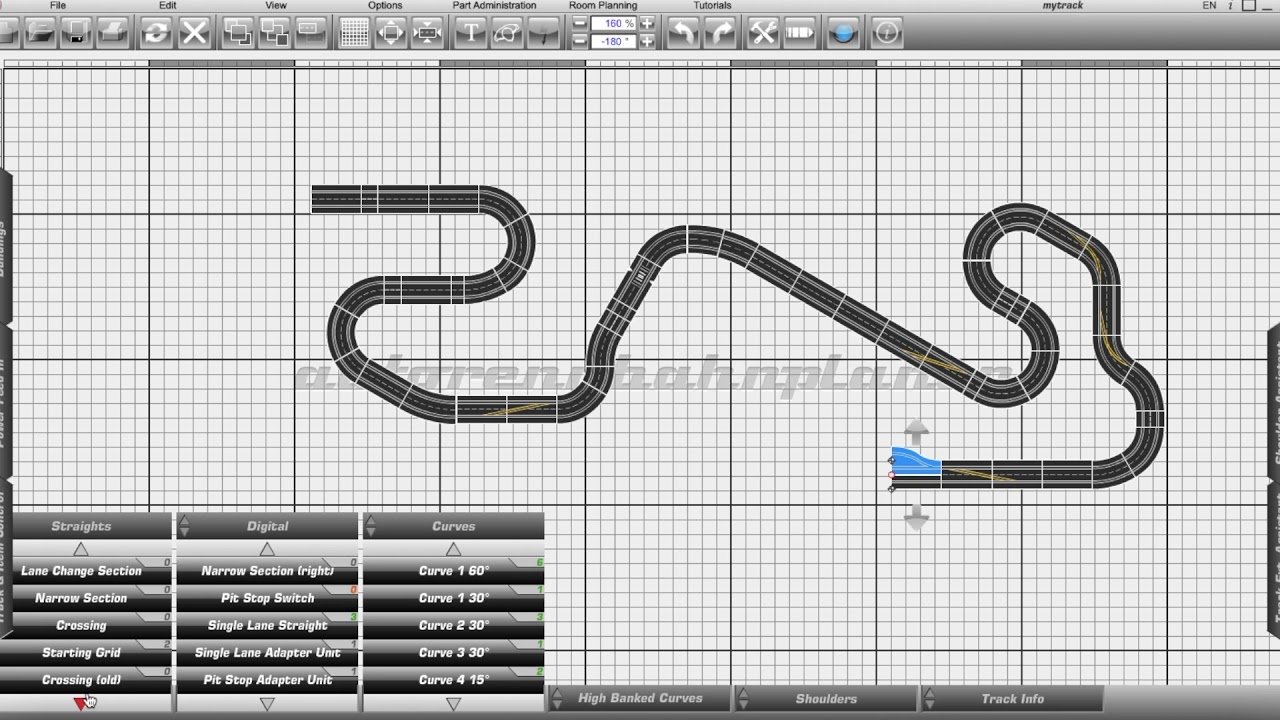Add a Curve 1 60° piece
The height and width of the screenshot is (720, 1280).
pyautogui.click(x=454, y=571)
